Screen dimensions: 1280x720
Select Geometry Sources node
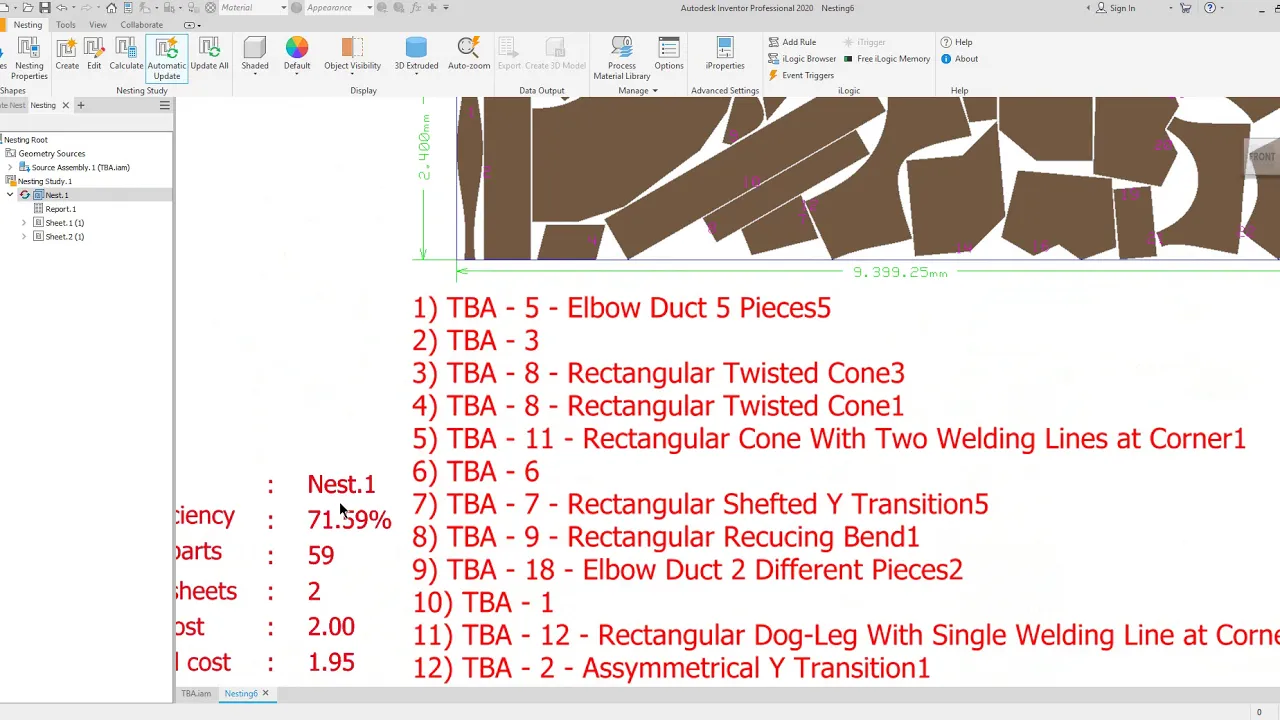[x=51, y=154]
